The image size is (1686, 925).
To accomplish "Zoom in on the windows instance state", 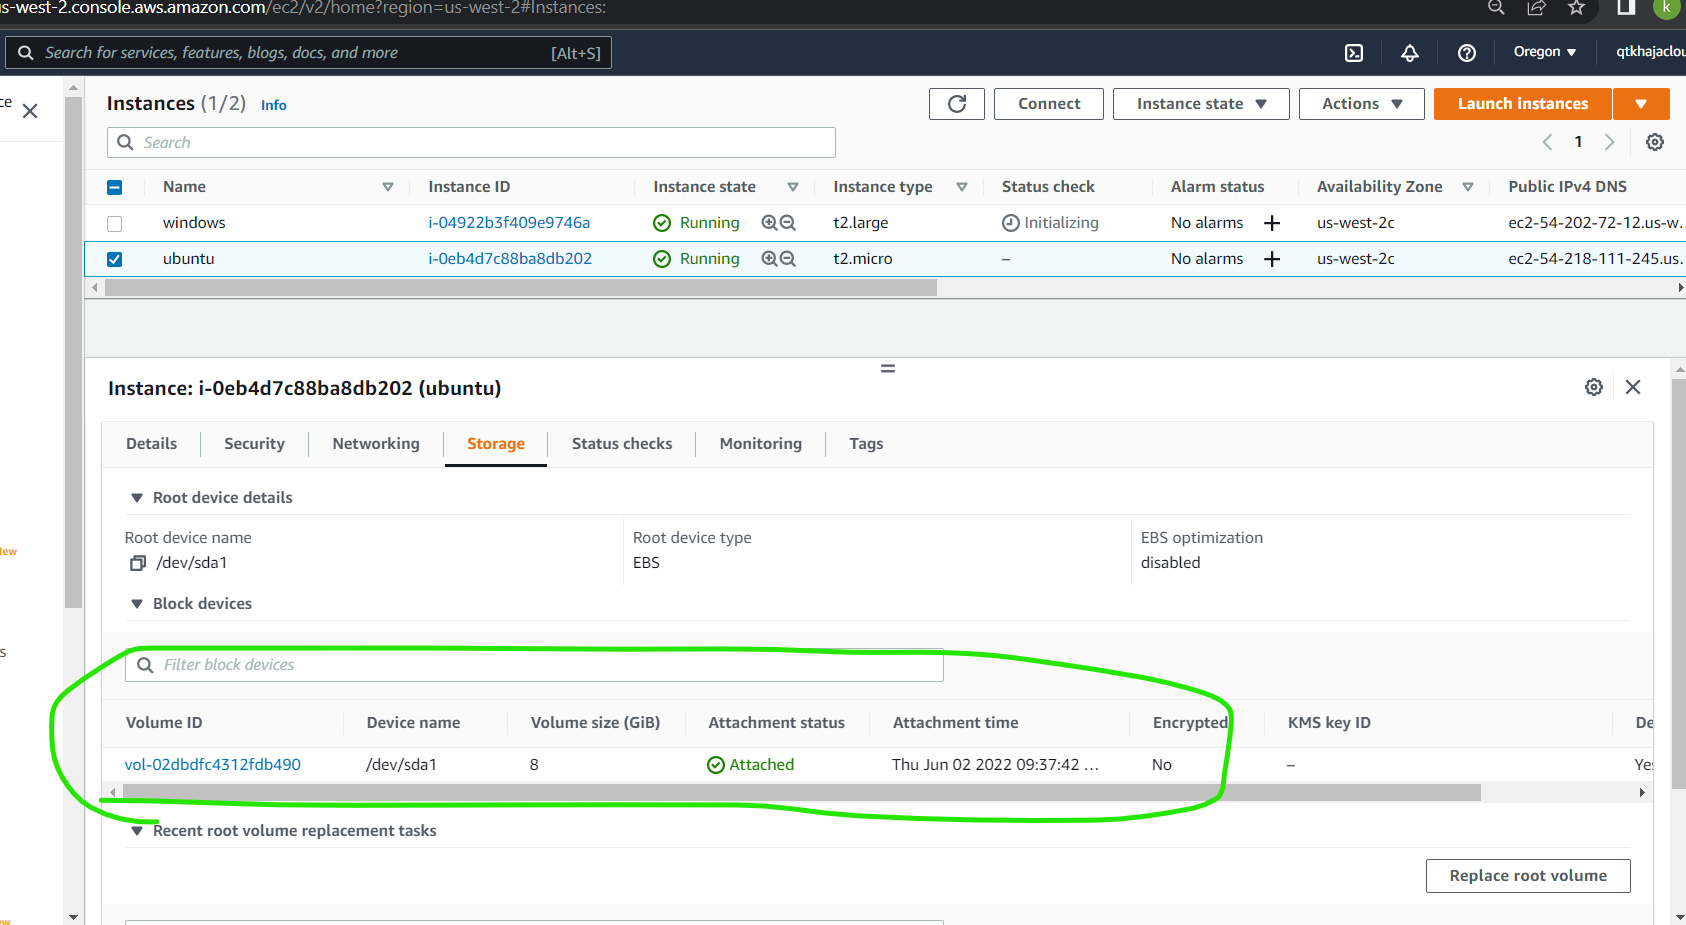I will (769, 223).
